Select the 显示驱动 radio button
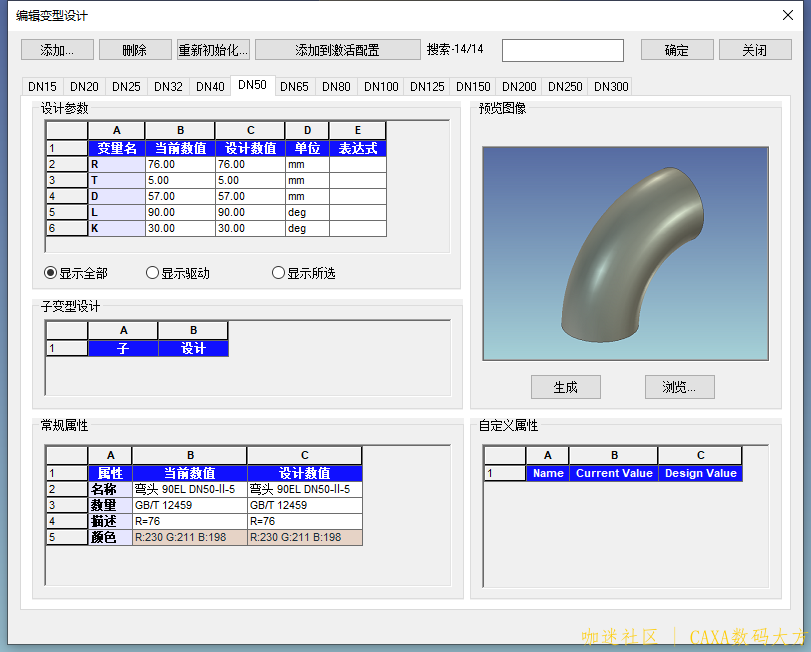 177,273
